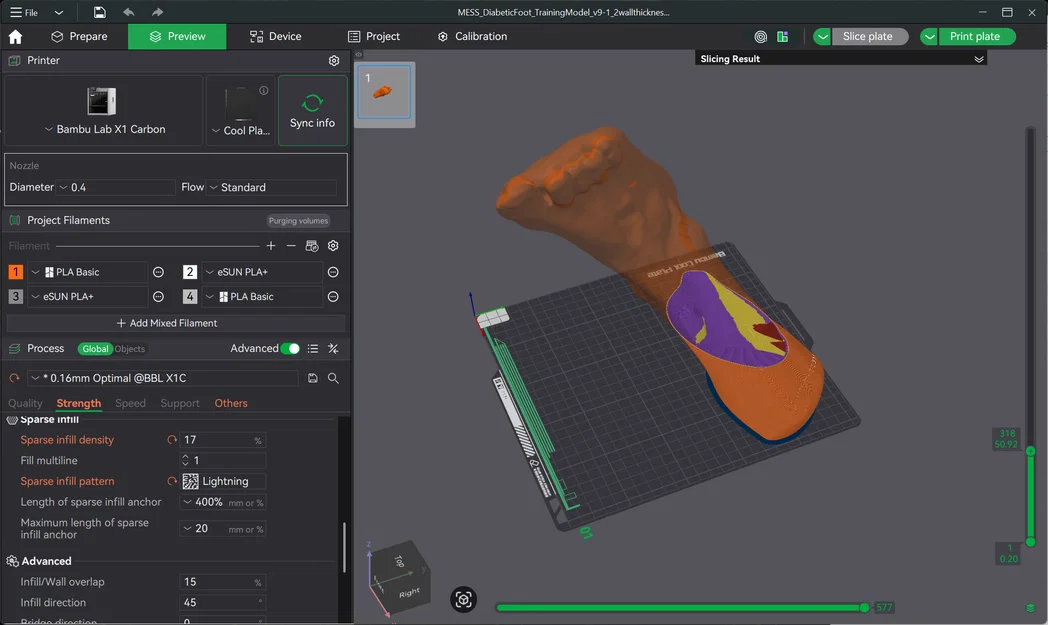Redo the last action
This screenshot has height=625, width=1048.
tap(157, 12)
